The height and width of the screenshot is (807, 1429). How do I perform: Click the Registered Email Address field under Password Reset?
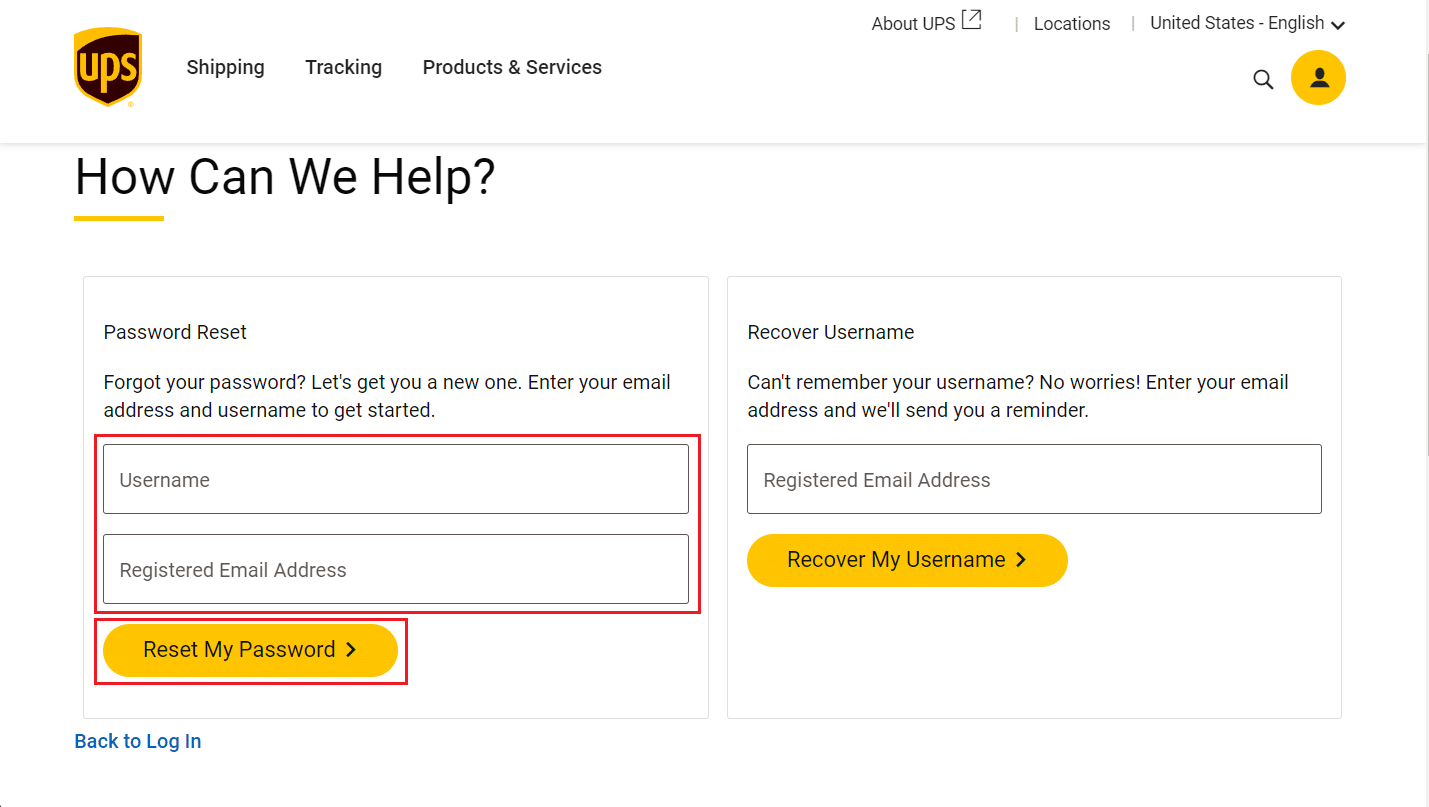pyautogui.click(x=396, y=569)
